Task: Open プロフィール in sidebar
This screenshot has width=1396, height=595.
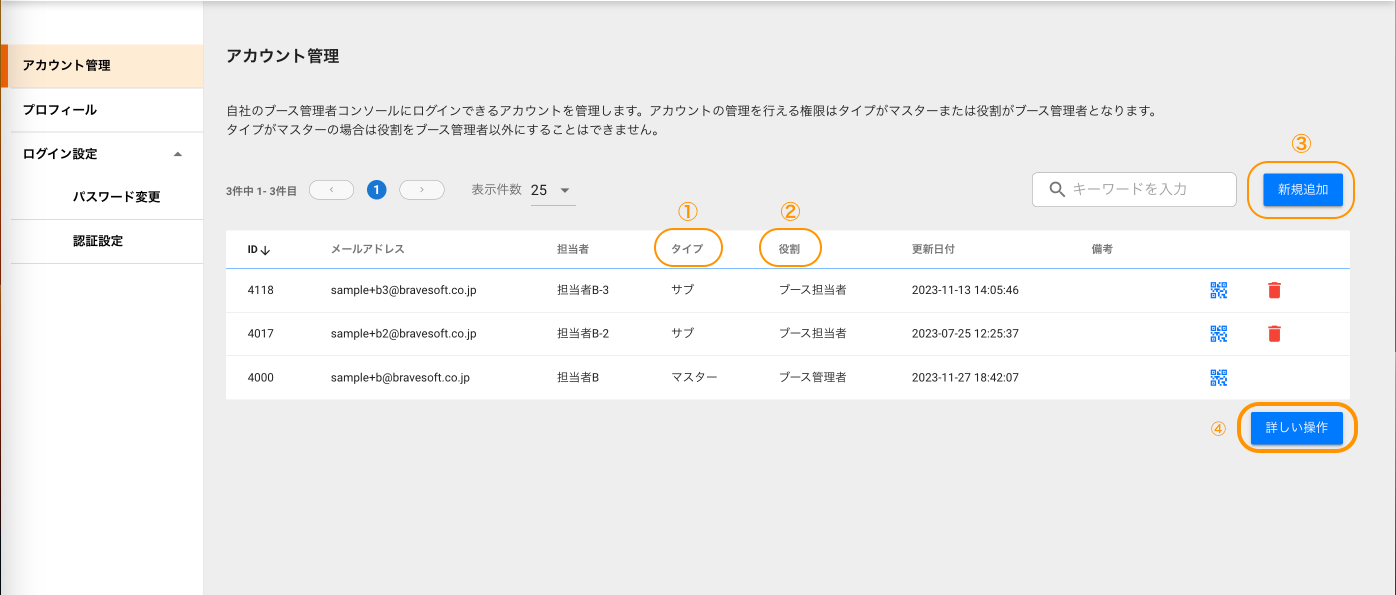Action: (x=102, y=110)
